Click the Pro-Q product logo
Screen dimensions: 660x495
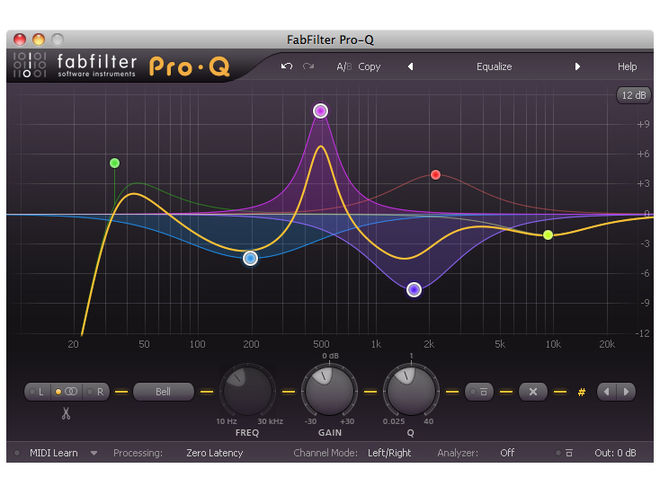[189, 67]
